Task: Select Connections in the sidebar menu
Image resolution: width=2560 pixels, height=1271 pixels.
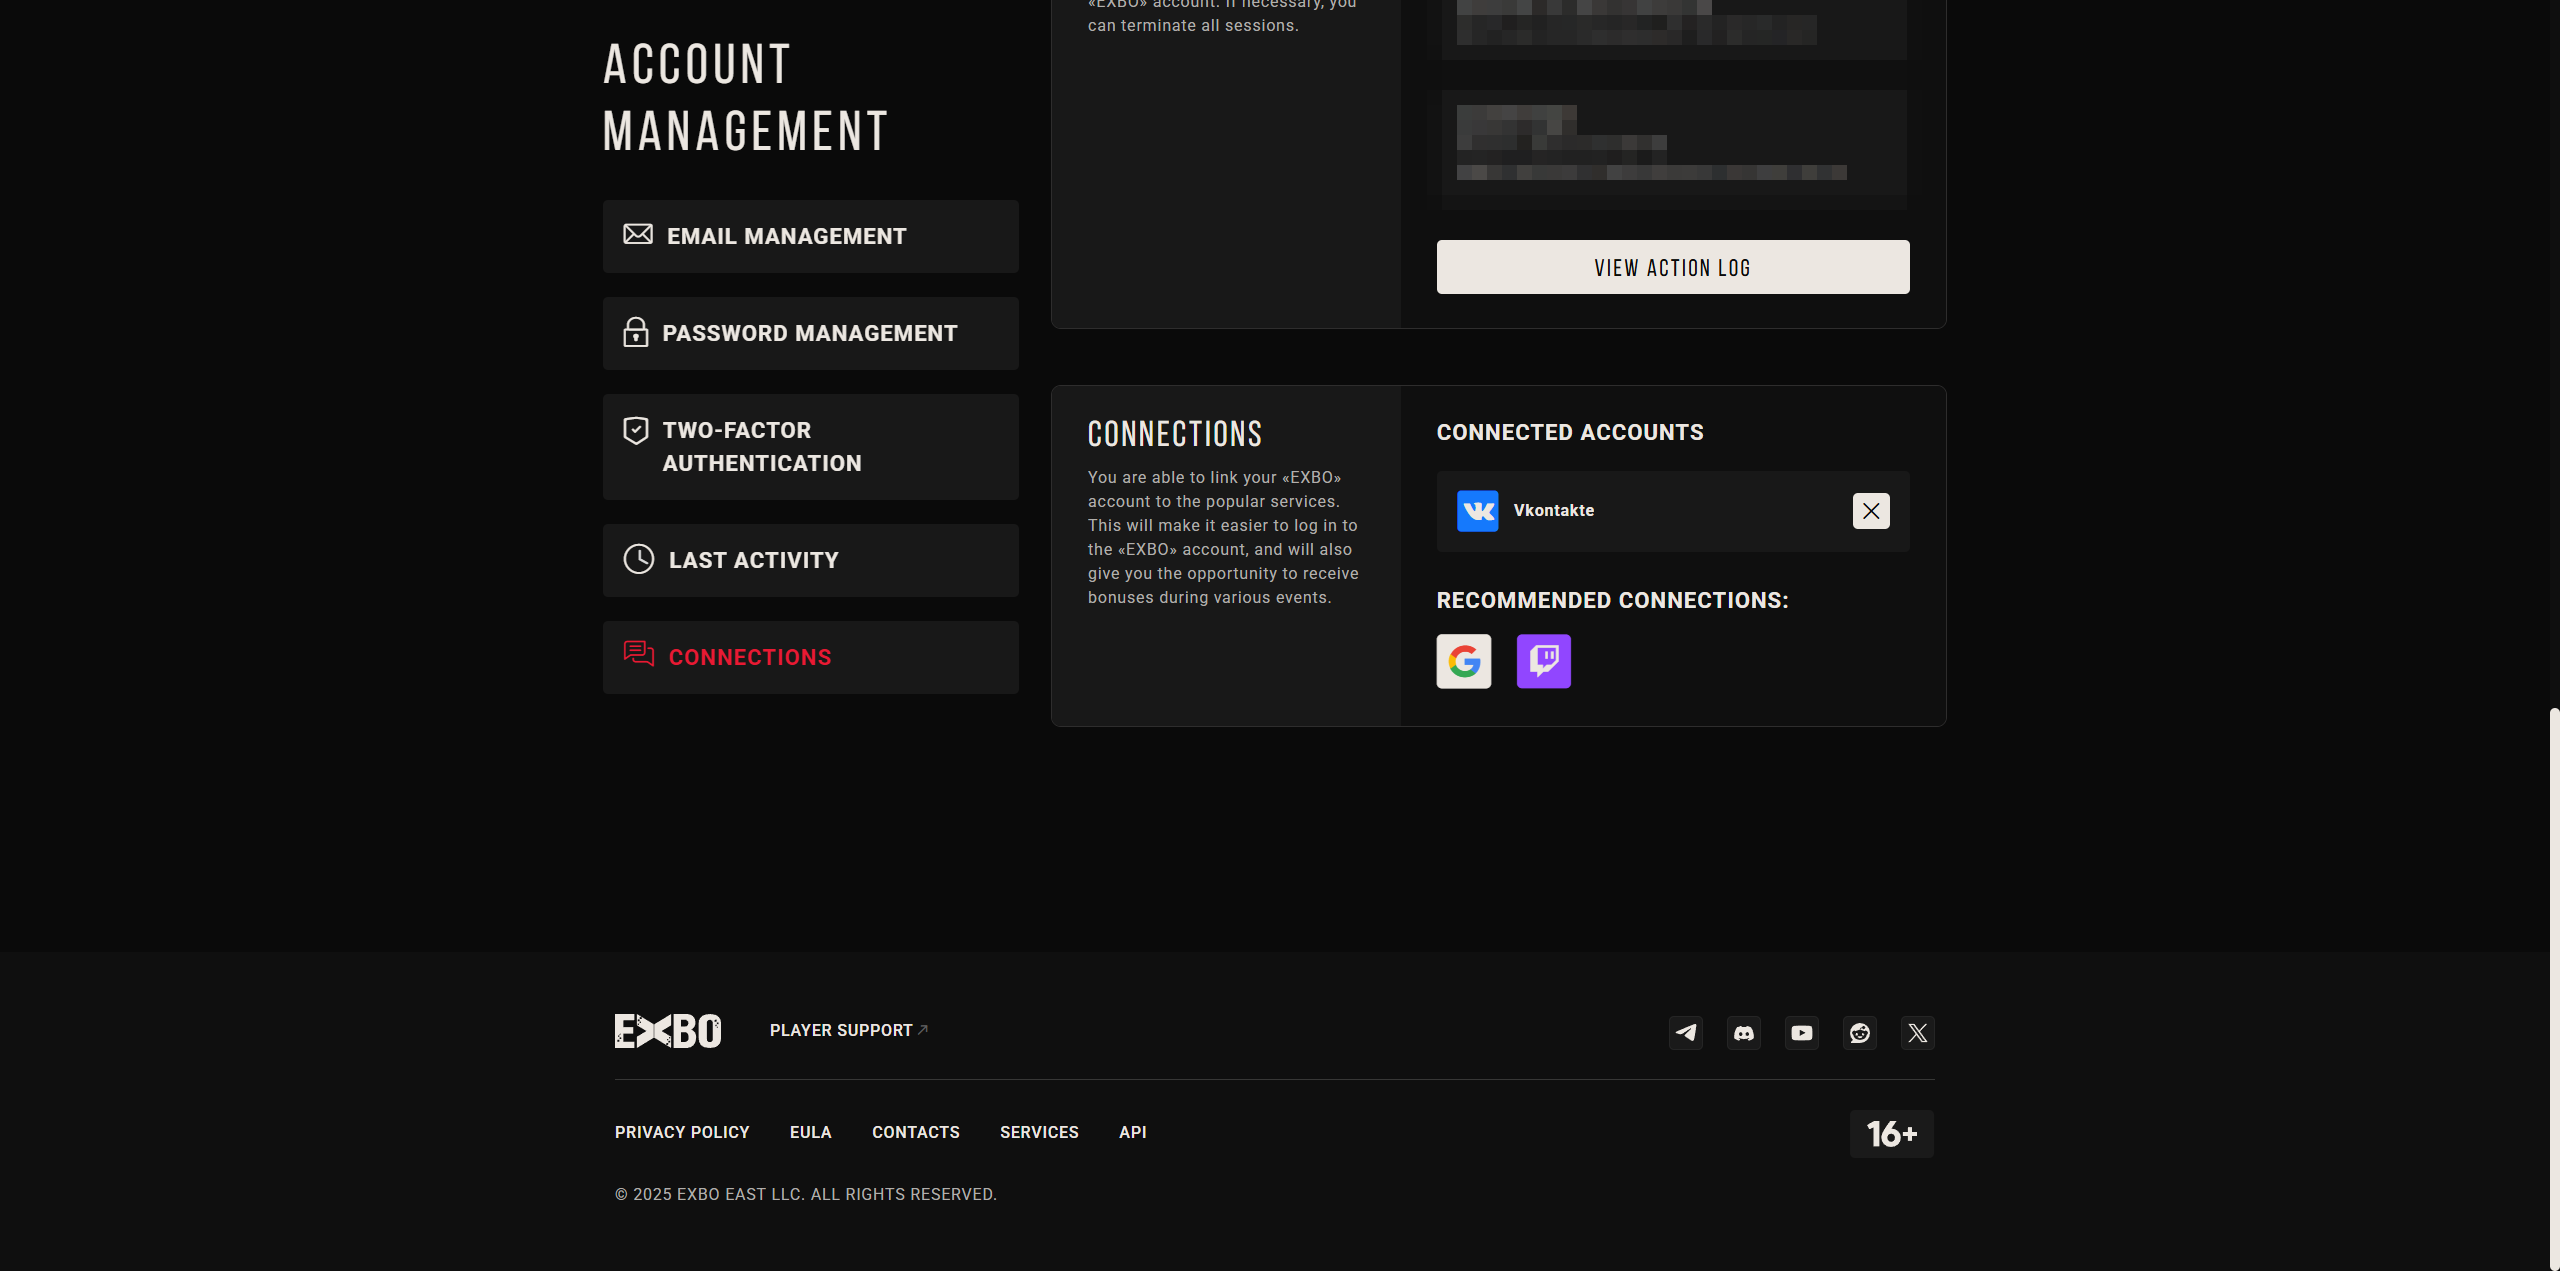Action: [x=810, y=657]
